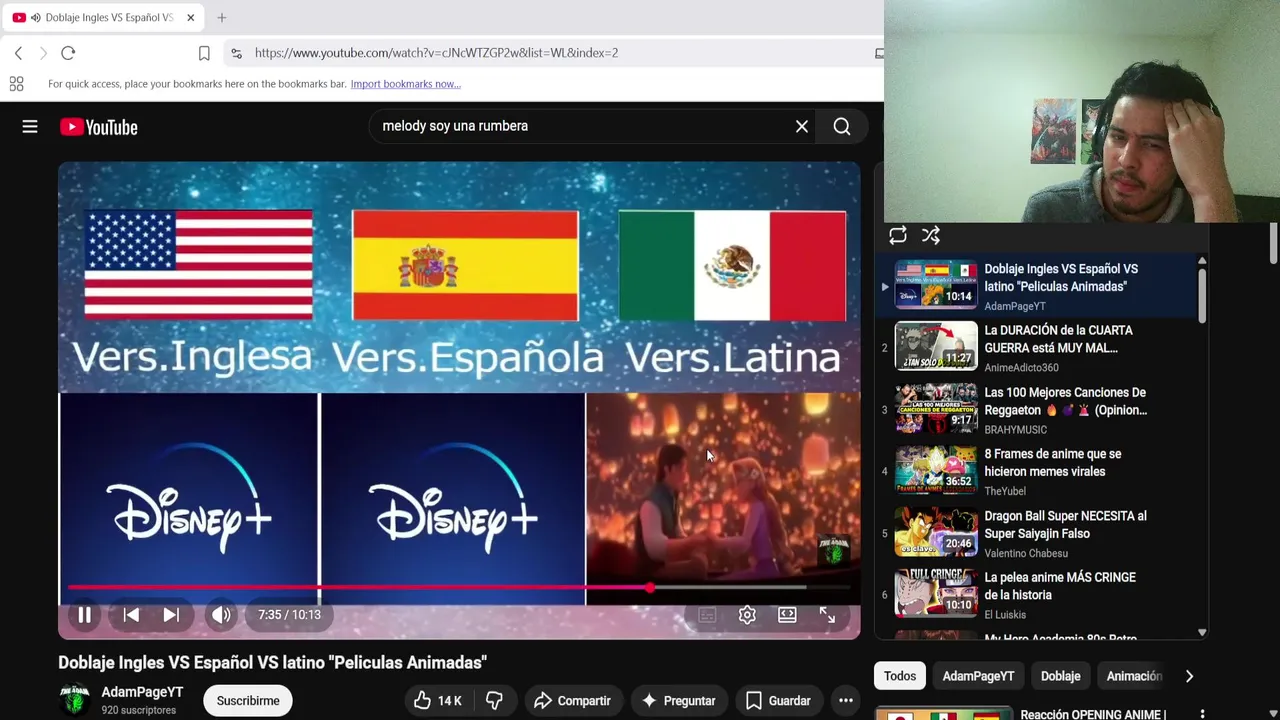Open '8 Frames de anime' playlist video
This screenshot has width=1280, height=720.
click(1036, 471)
